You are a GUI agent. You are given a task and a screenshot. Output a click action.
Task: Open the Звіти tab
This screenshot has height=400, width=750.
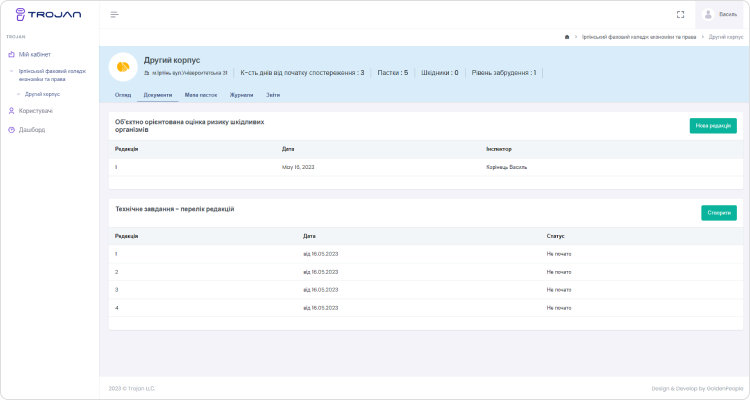[273, 94]
